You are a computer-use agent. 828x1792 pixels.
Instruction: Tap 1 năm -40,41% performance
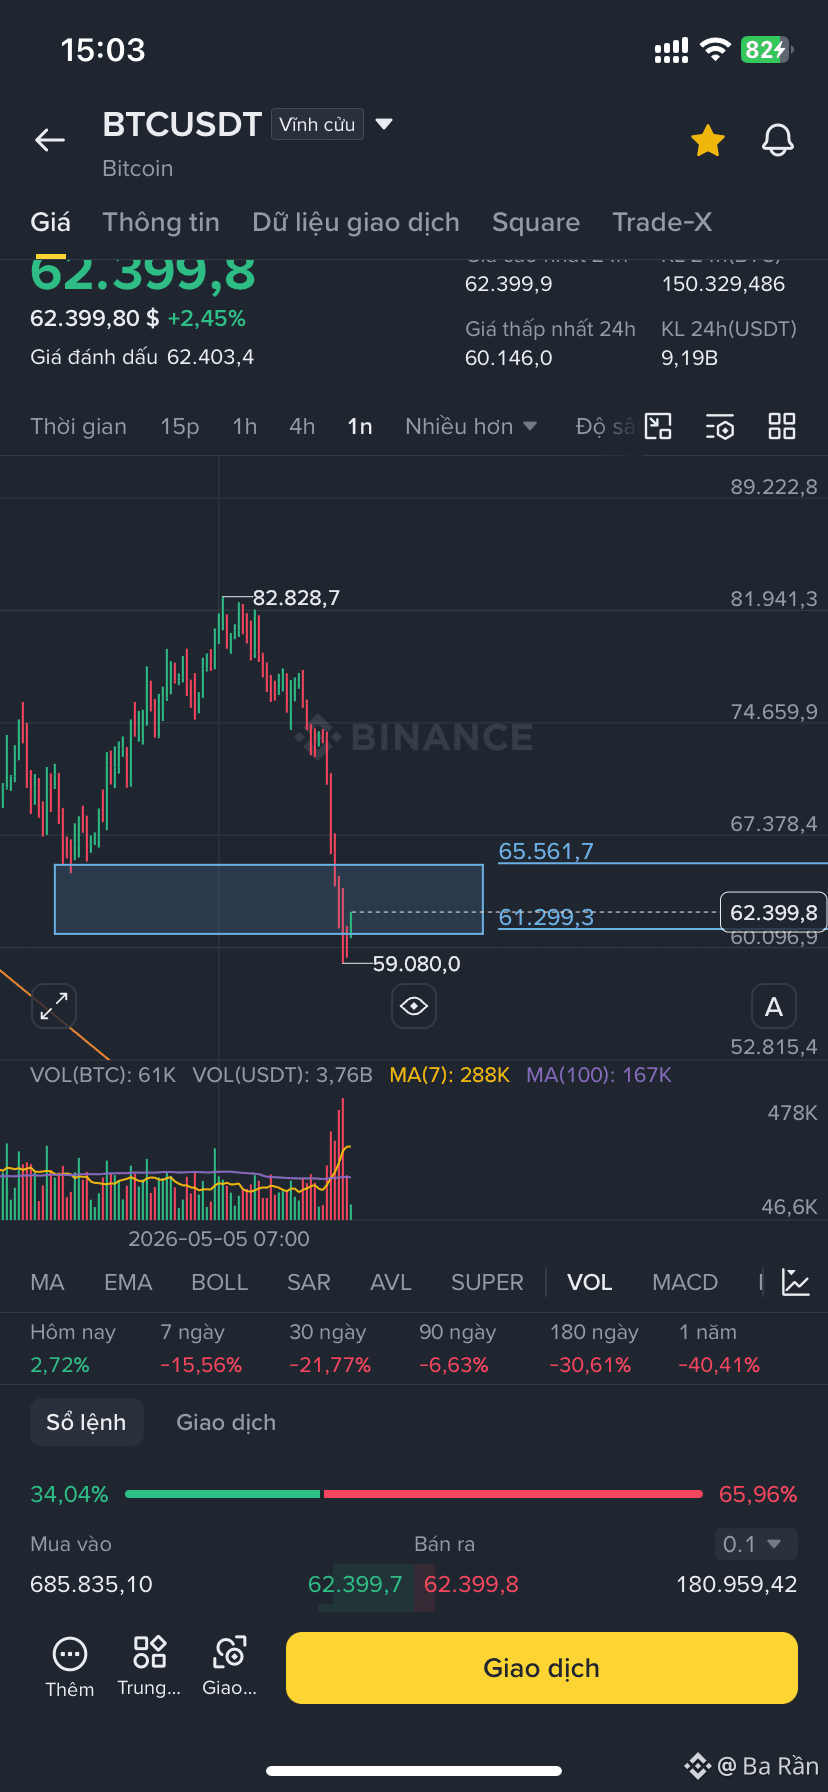pyautogui.click(x=719, y=1348)
